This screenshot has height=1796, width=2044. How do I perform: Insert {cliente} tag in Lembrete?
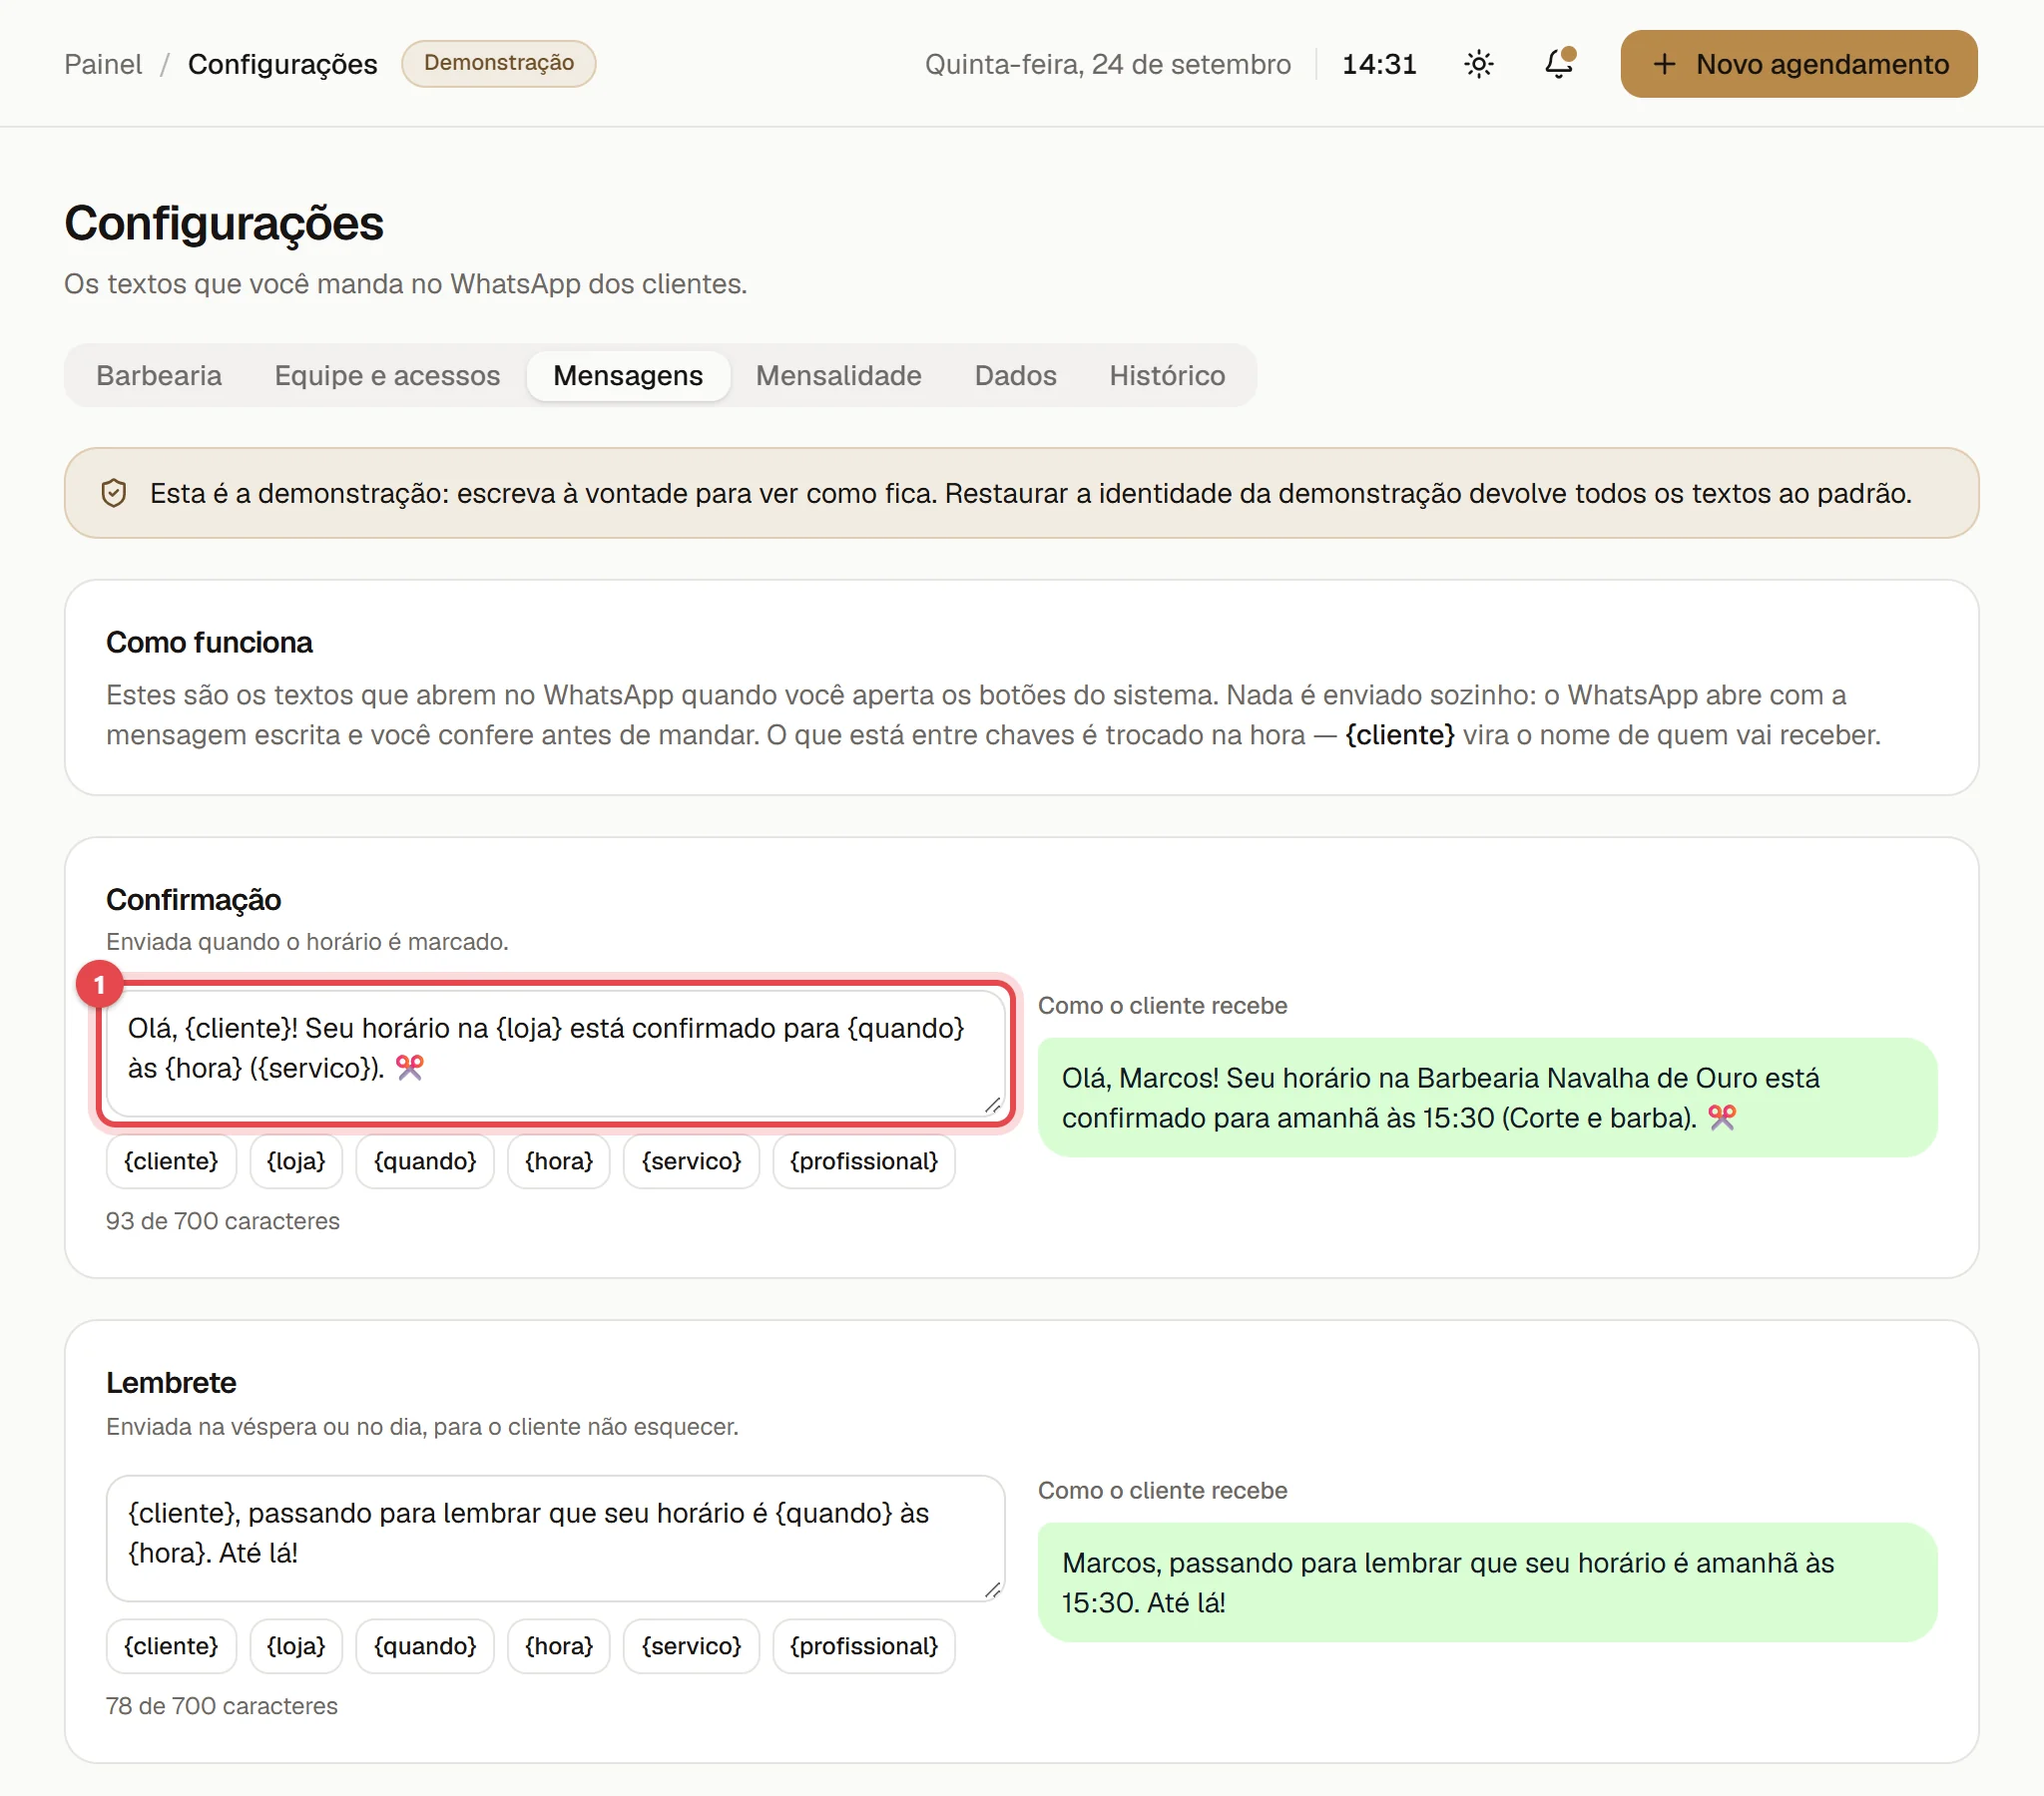pyautogui.click(x=171, y=1646)
